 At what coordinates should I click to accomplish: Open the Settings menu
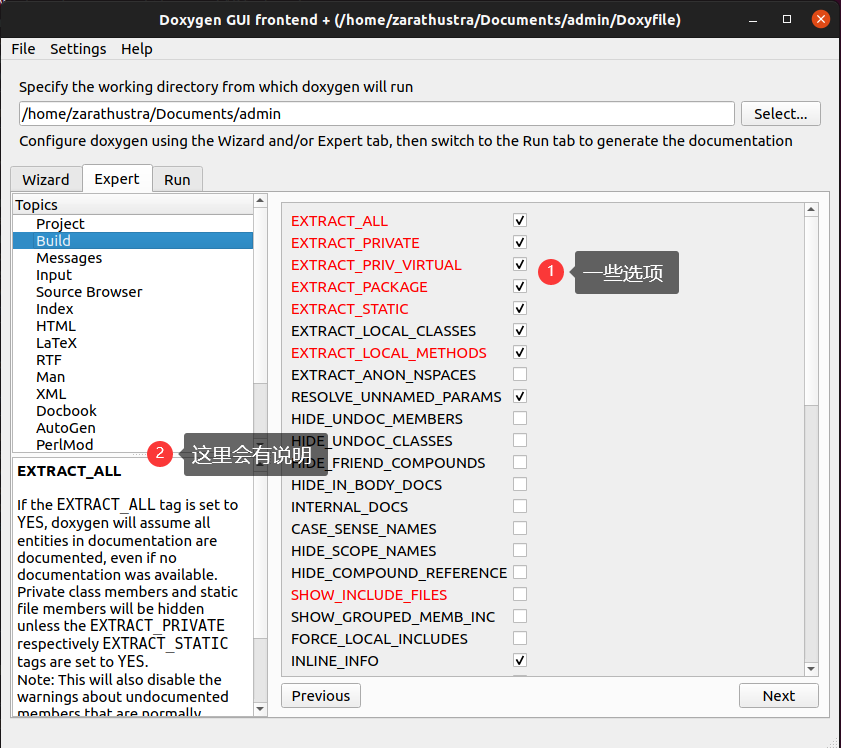click(x=78, y=49)
